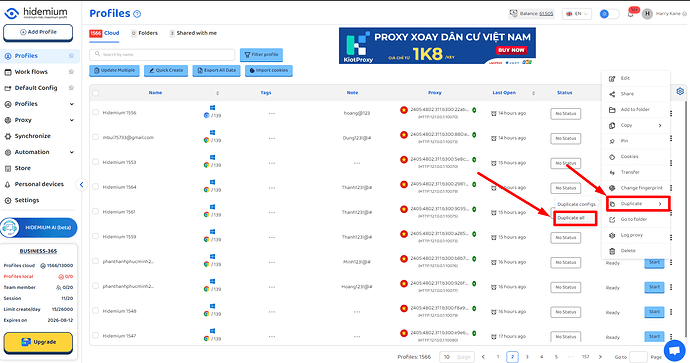
Task: Click the Add Profile button
Action: coord(38,33)
